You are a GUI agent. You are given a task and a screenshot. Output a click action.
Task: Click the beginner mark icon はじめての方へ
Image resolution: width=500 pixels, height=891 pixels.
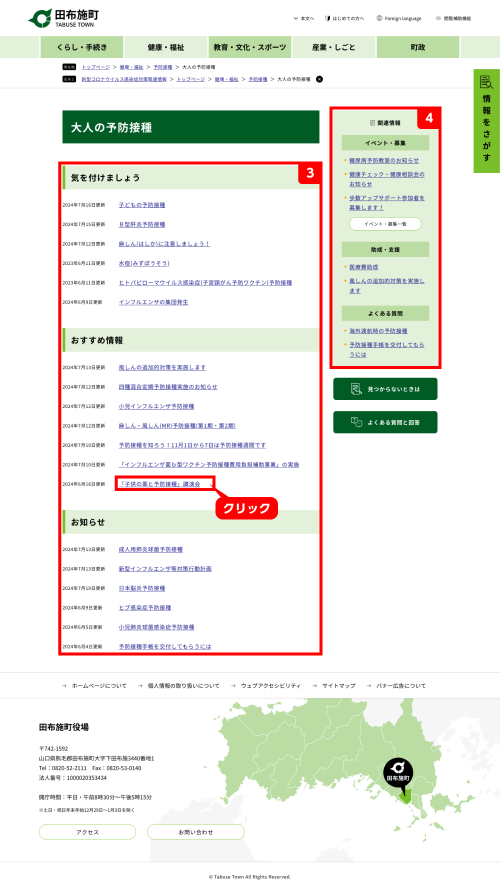coord(327,18)
